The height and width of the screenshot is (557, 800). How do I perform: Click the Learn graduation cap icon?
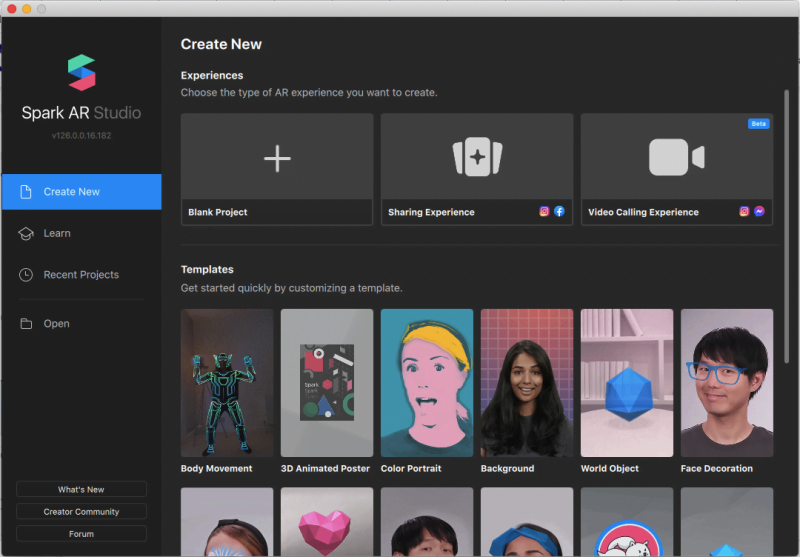click(x=26, y=233)
